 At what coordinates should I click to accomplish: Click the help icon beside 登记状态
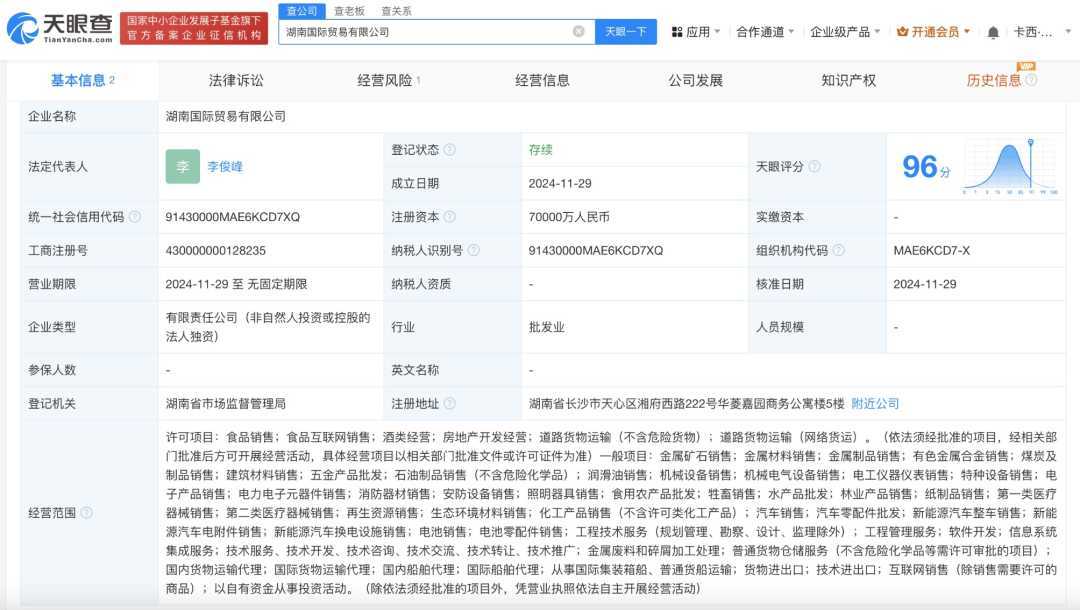450,150
